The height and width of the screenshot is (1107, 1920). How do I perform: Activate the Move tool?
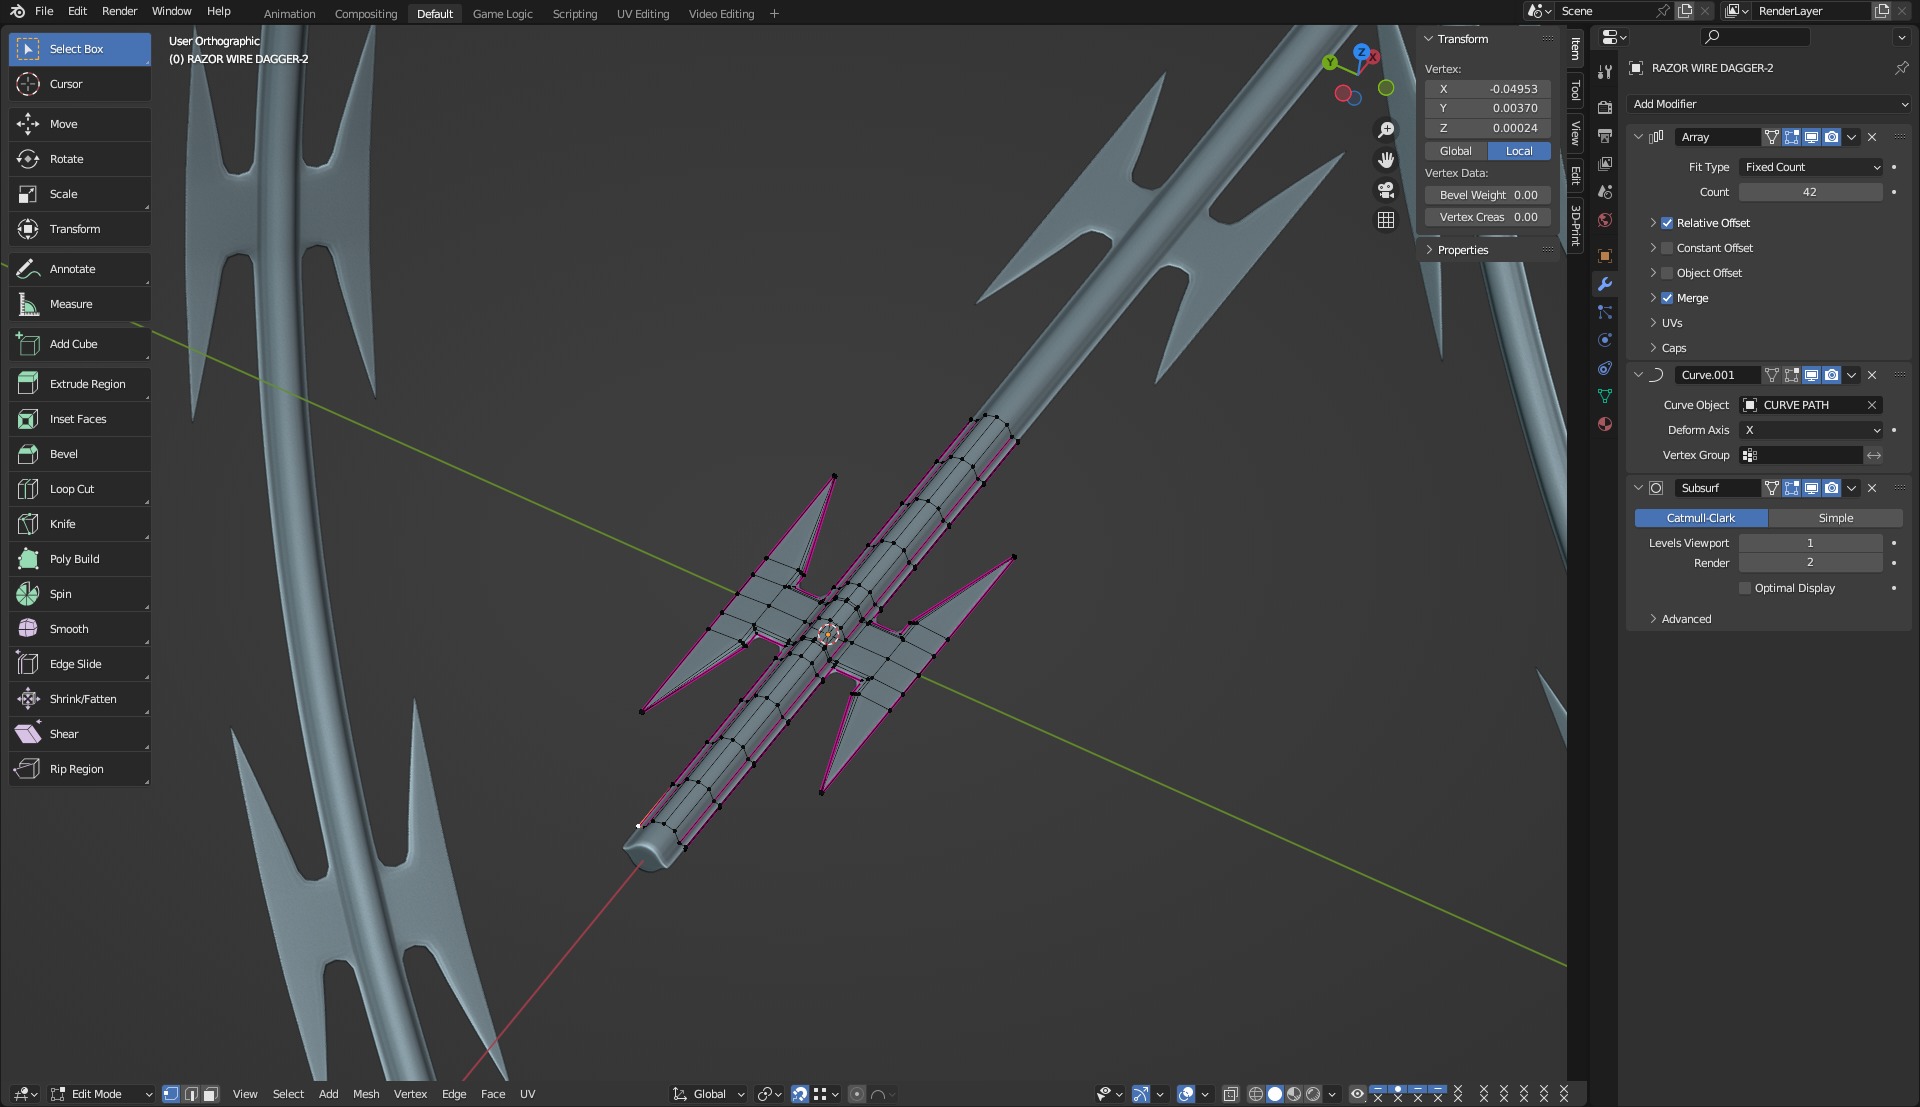point(80,124)
